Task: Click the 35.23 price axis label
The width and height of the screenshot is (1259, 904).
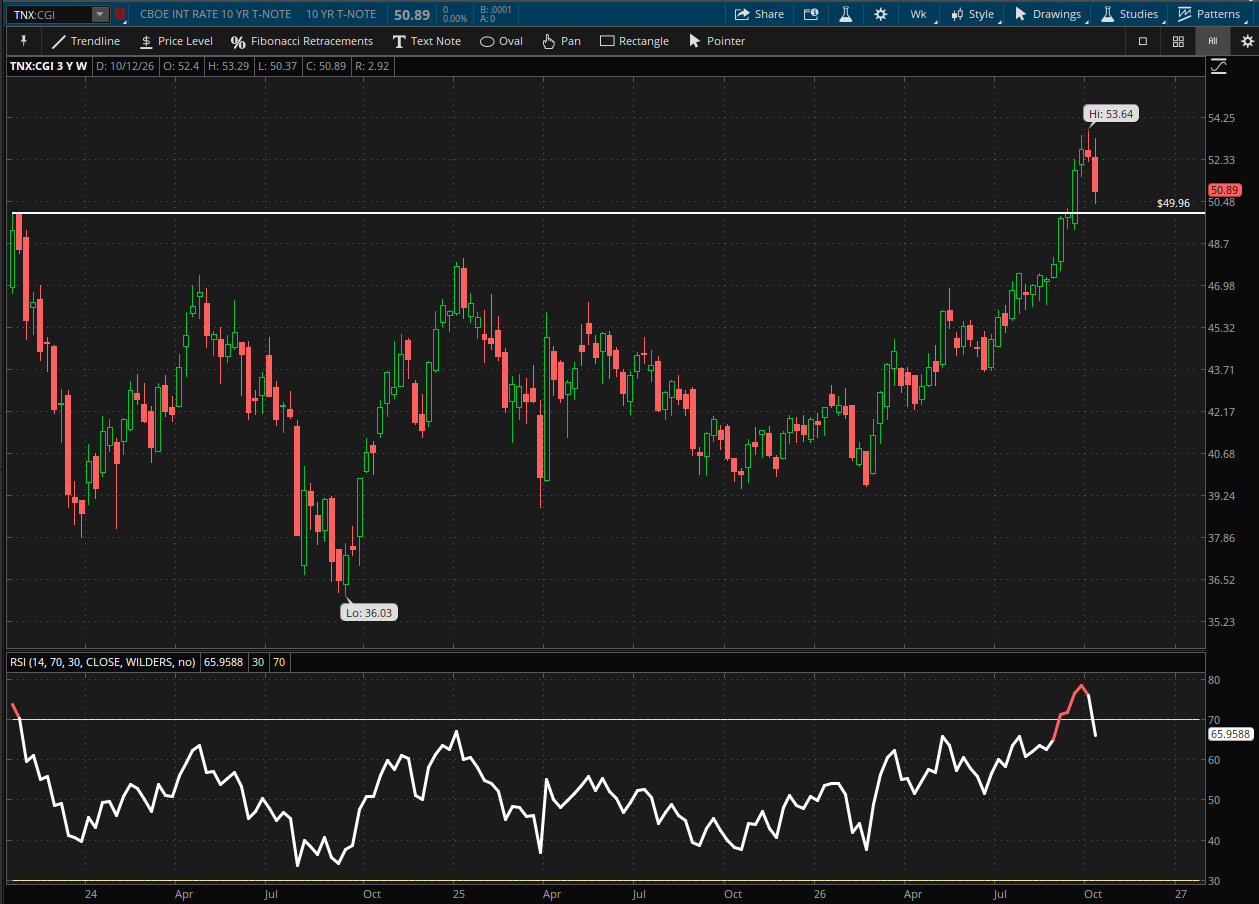Action: coord(1222,622)
